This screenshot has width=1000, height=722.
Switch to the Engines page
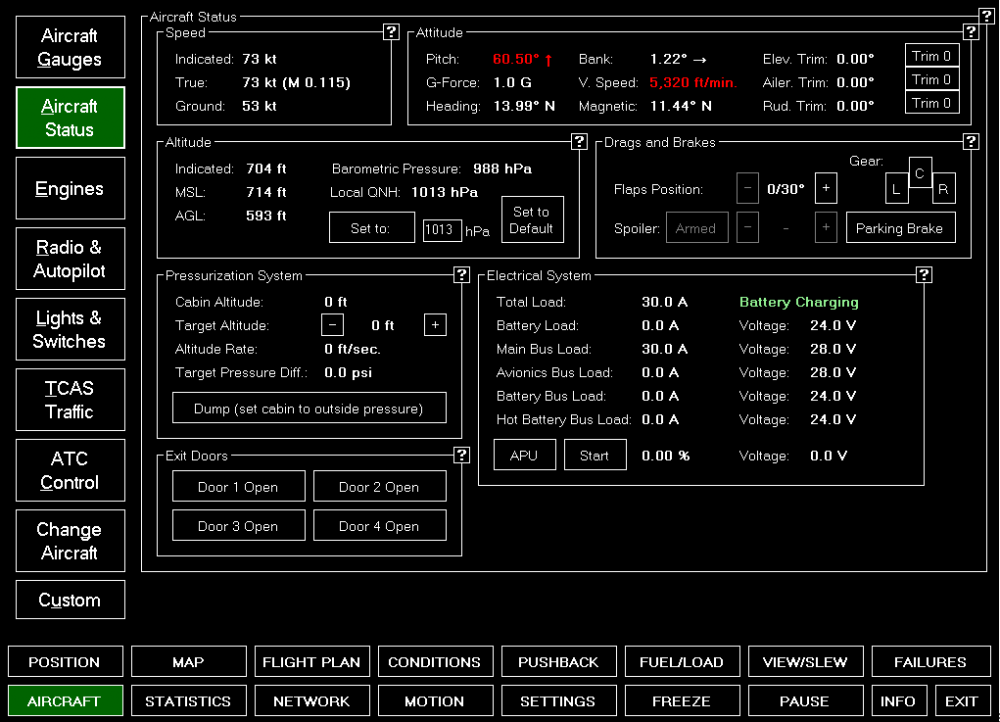point(70,189)
